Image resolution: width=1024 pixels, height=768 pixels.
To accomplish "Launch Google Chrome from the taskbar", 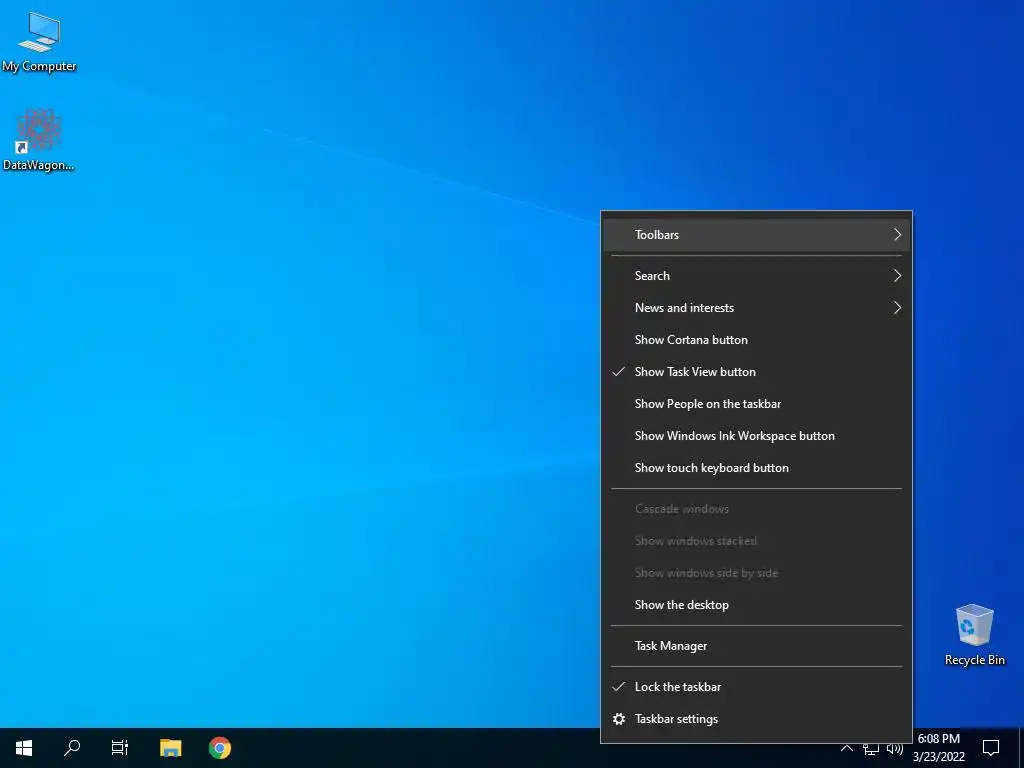I will pos(219,748).
